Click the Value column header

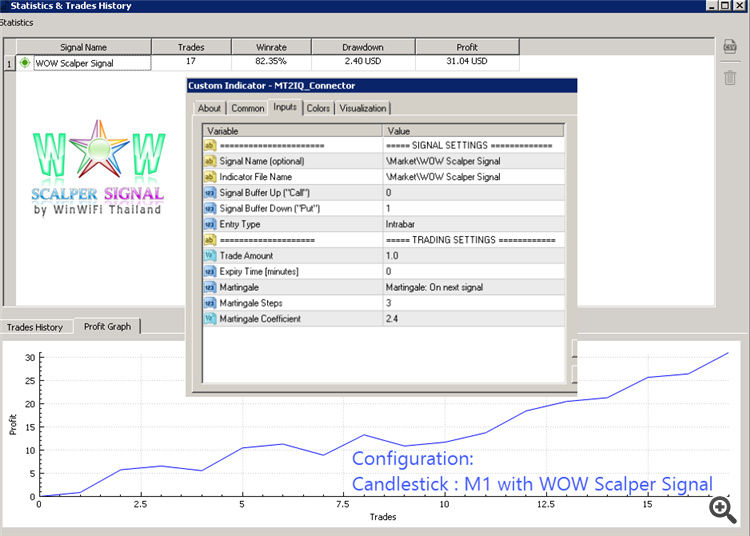474,131
